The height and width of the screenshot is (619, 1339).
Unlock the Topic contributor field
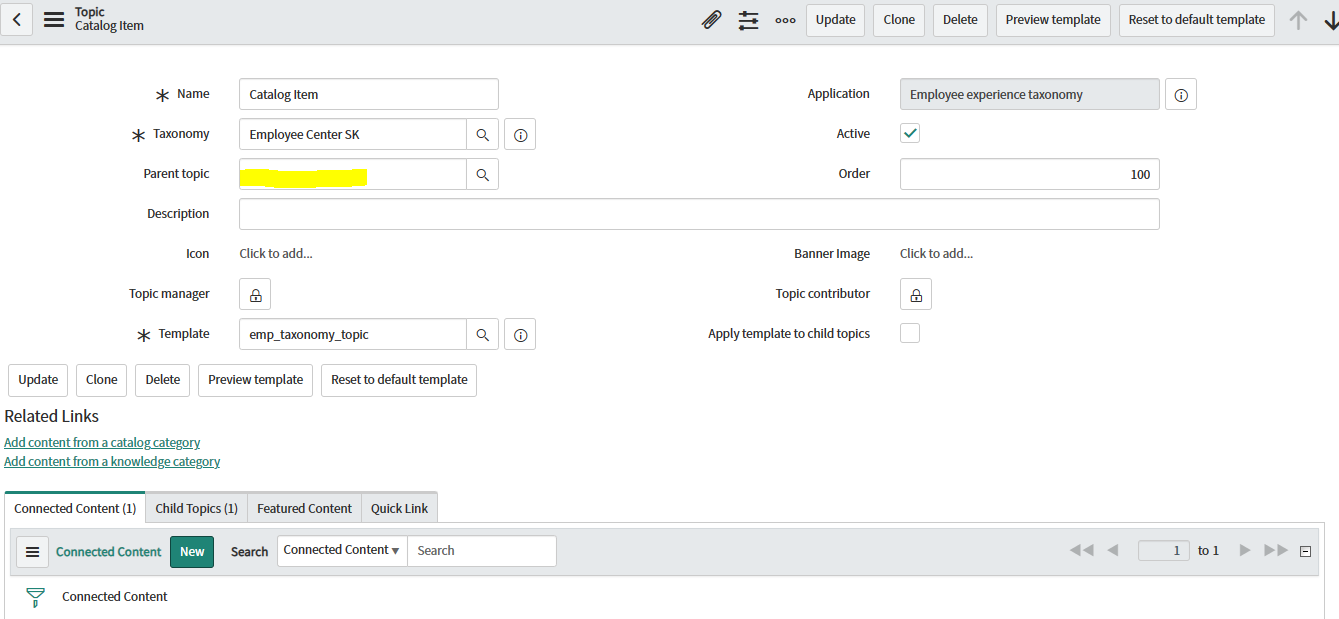click(x=915, y=293)
